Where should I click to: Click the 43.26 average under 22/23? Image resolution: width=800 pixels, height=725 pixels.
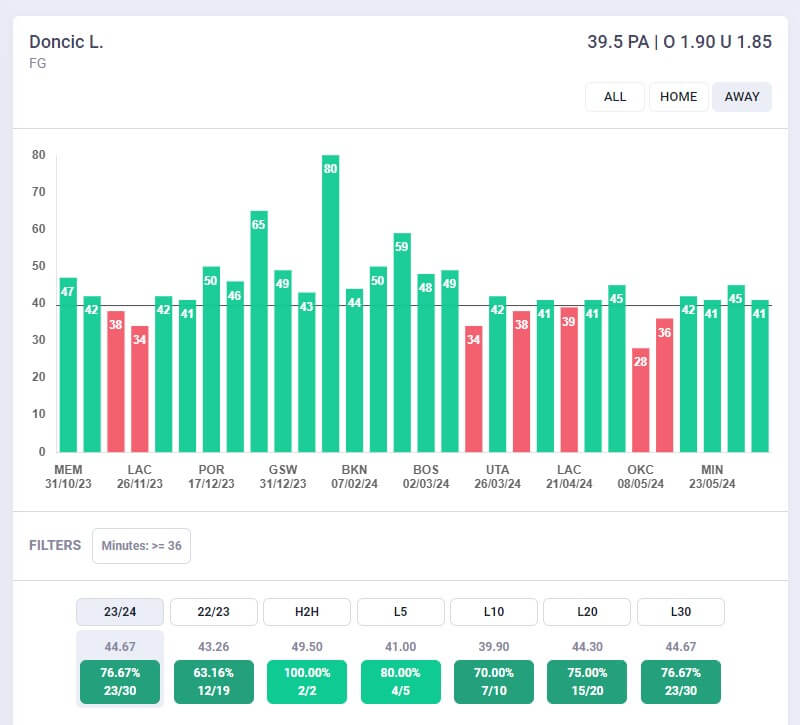click(213, 647)
